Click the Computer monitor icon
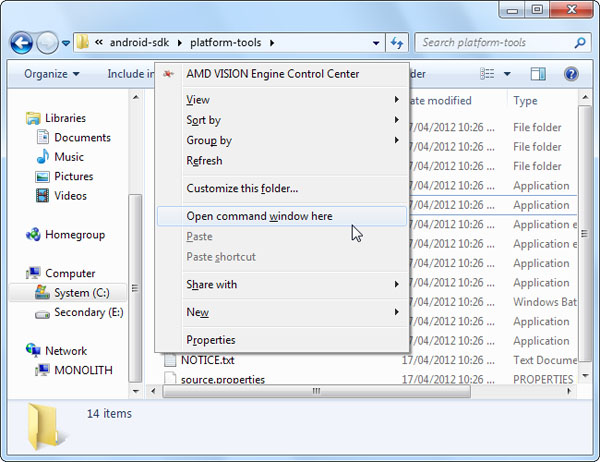 [x=33, y=273]
